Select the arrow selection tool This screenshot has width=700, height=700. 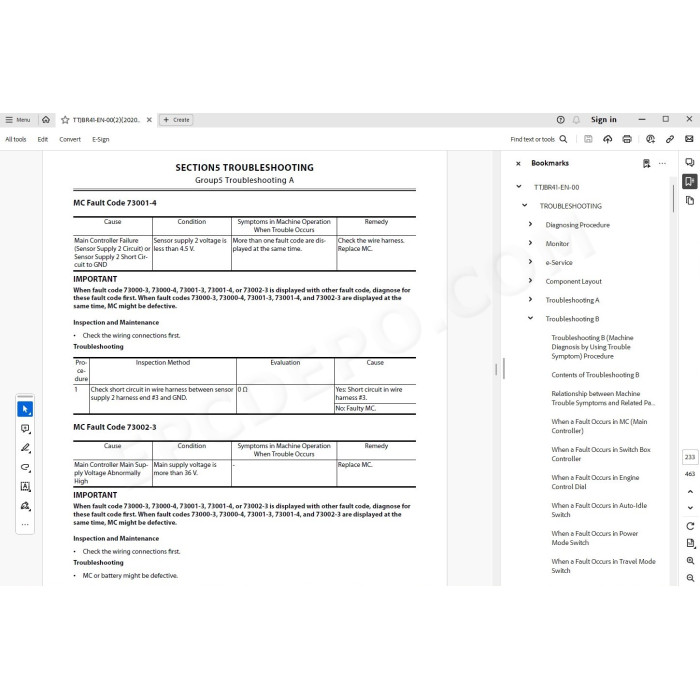25,409
